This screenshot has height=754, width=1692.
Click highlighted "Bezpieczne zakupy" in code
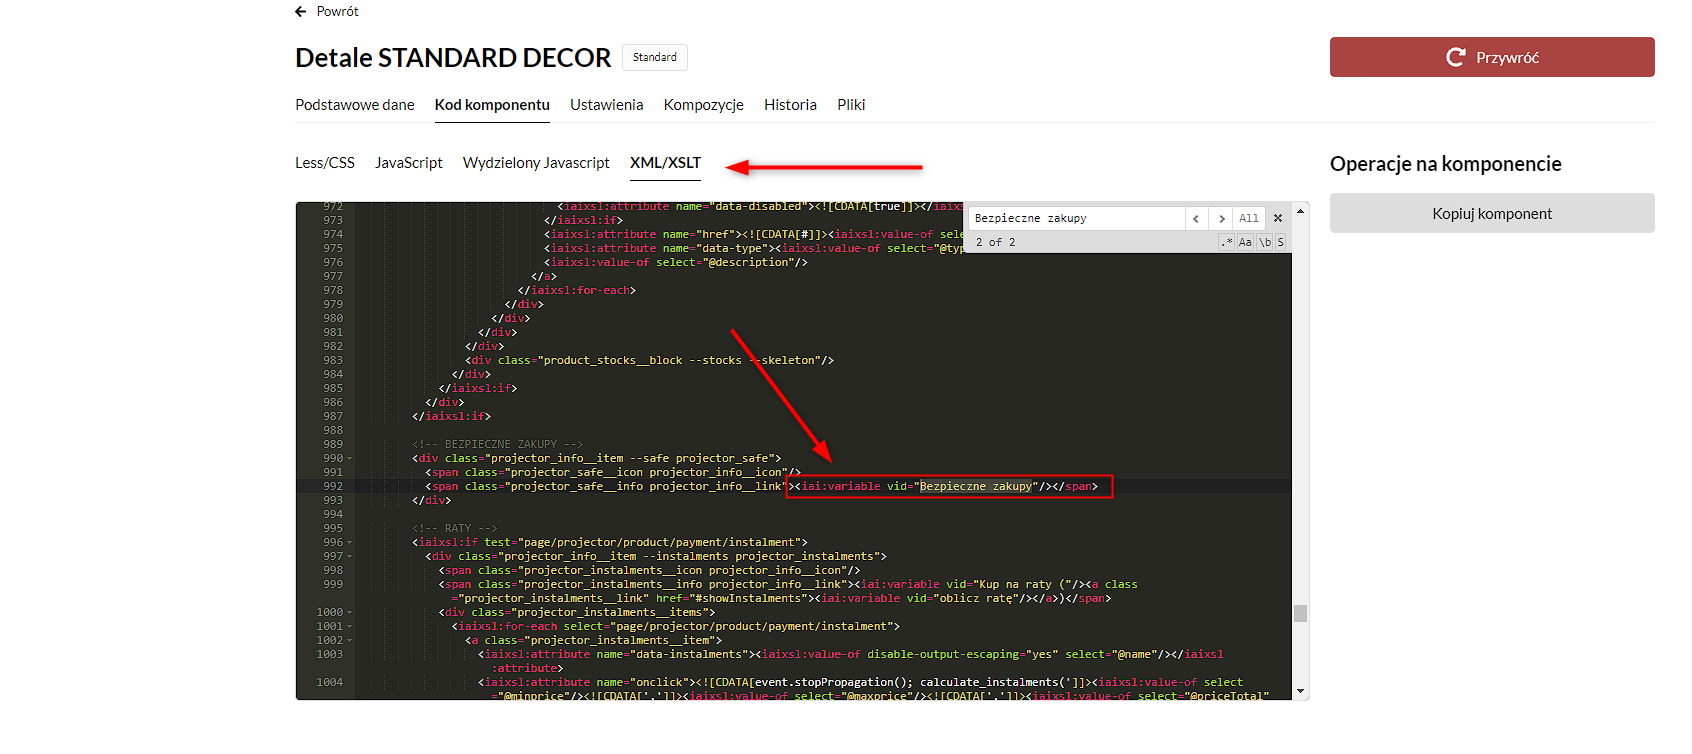[x=976, y=487]
